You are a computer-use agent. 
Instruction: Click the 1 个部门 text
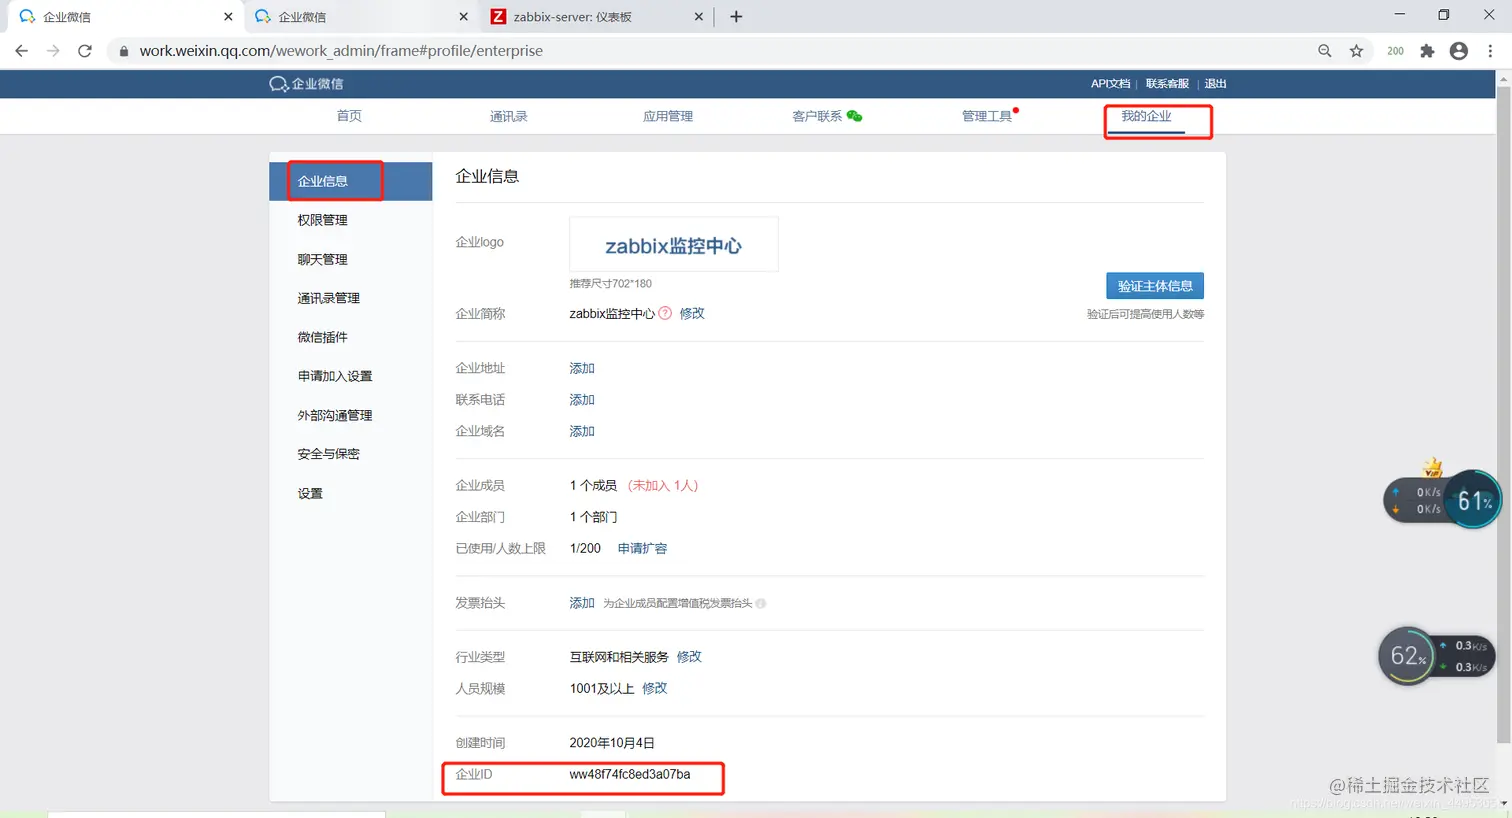coord(593,517)
